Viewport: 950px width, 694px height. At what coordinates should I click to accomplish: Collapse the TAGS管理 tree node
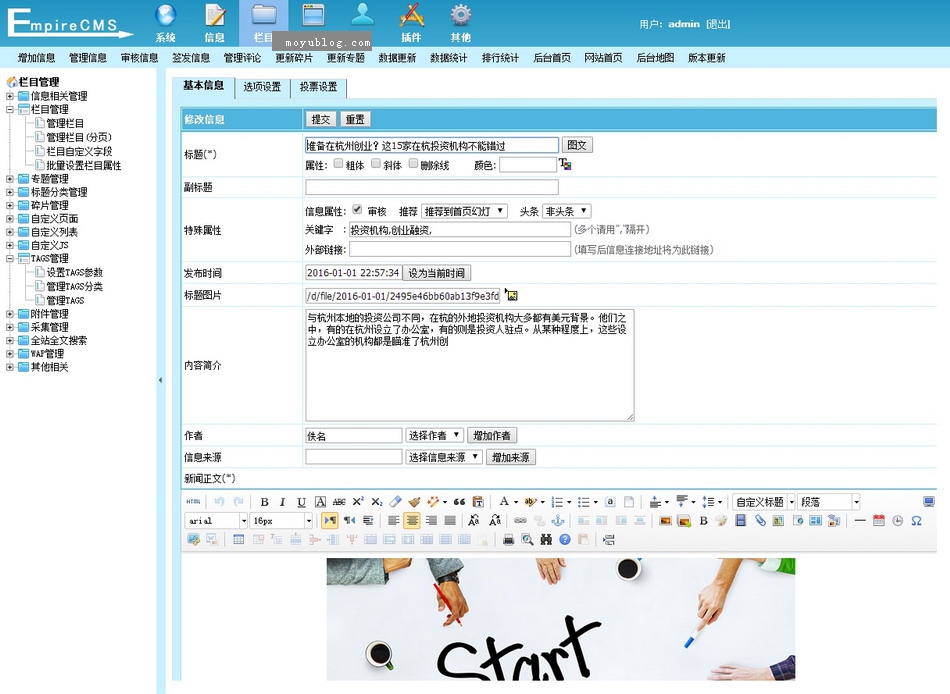(x=10, y=258)
